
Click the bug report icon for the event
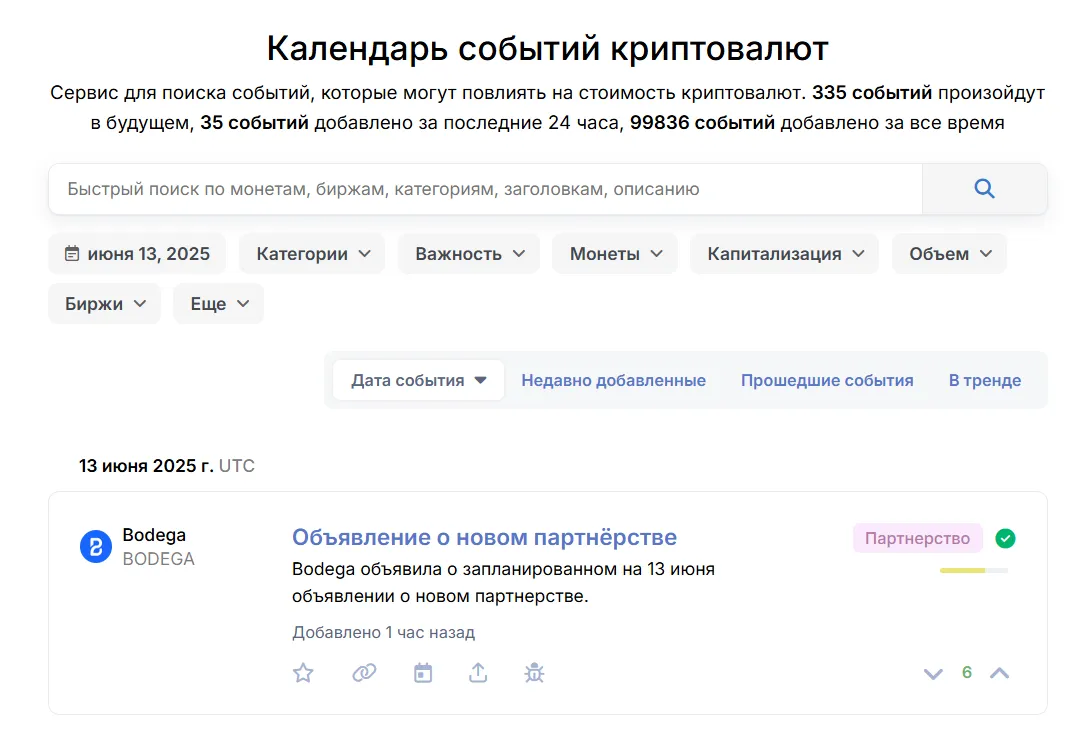(x=534, y=673)
